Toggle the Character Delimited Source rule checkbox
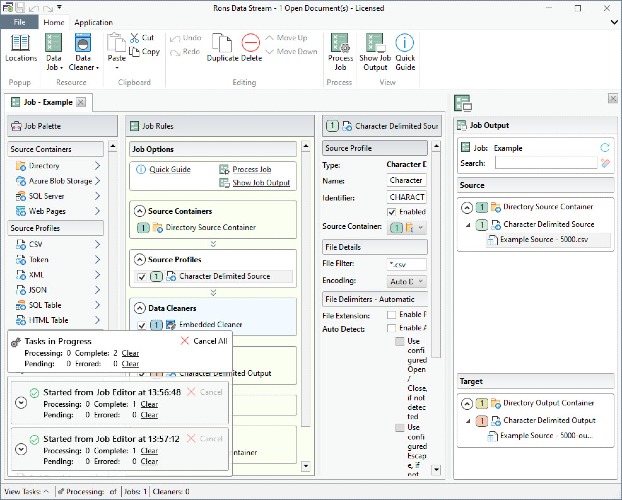This screenshot has width=622, height=500. [142, 277]
